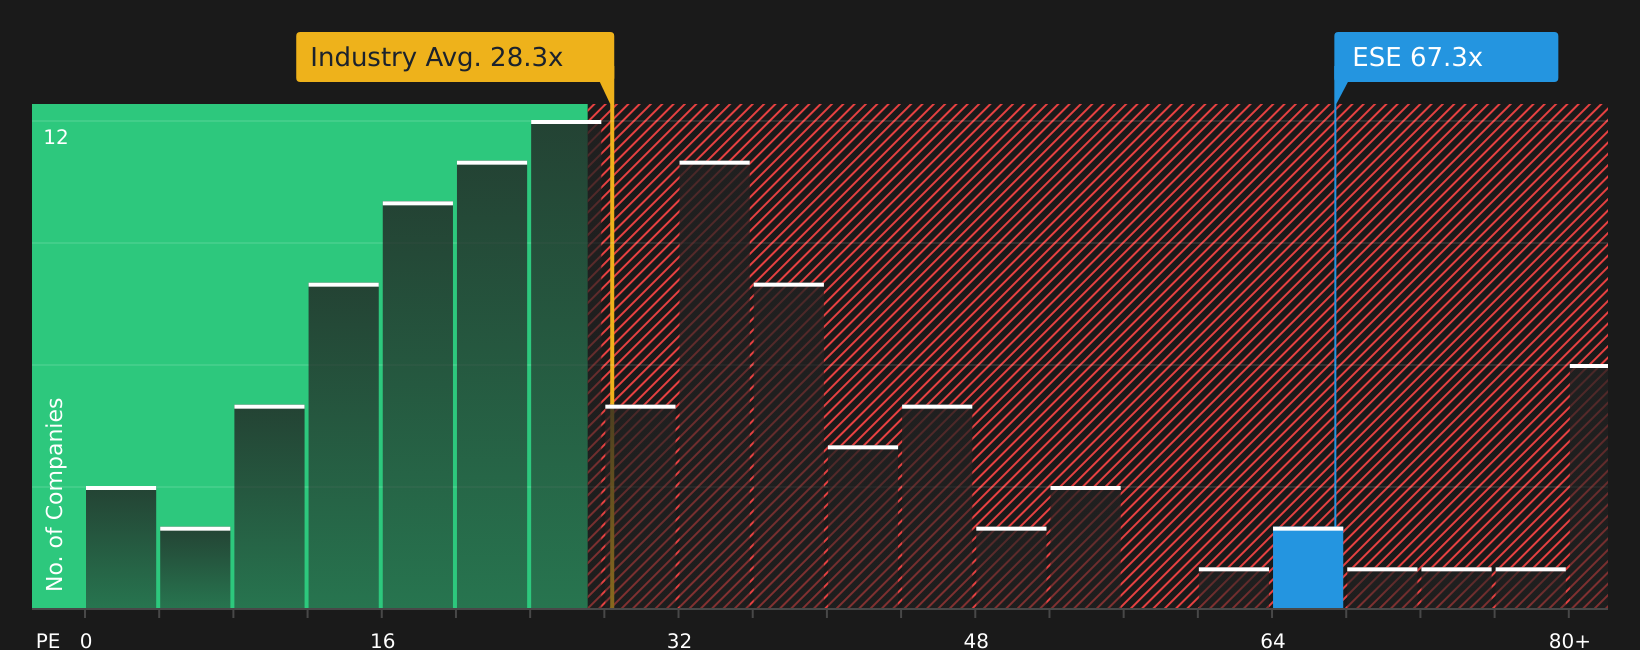
Task: Click the x-axis label 16
Action: pos(383,641)
